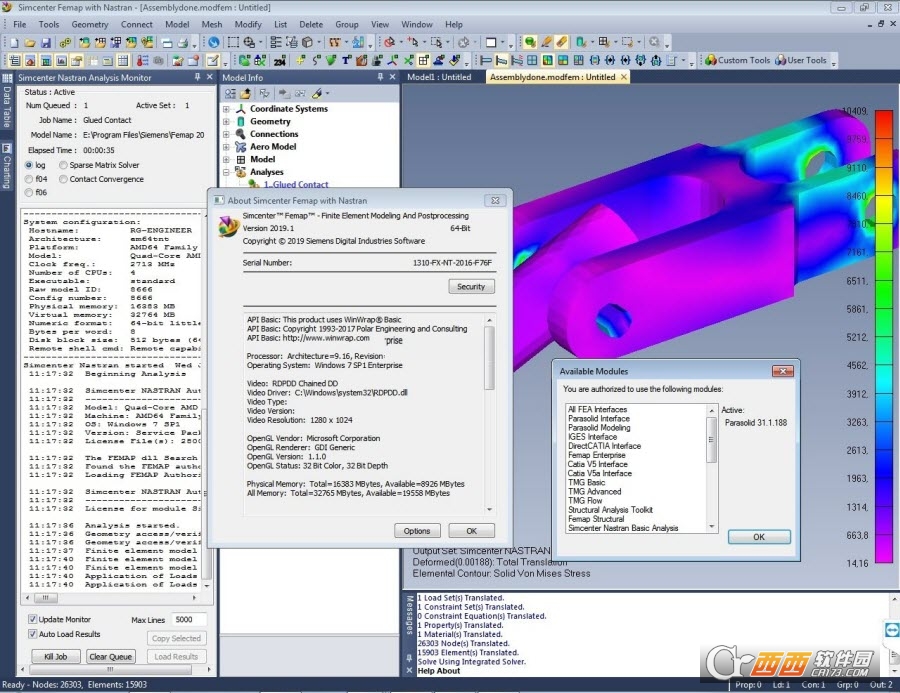Click the Max Lines input field
900x693 pixels.
[190, 620]
